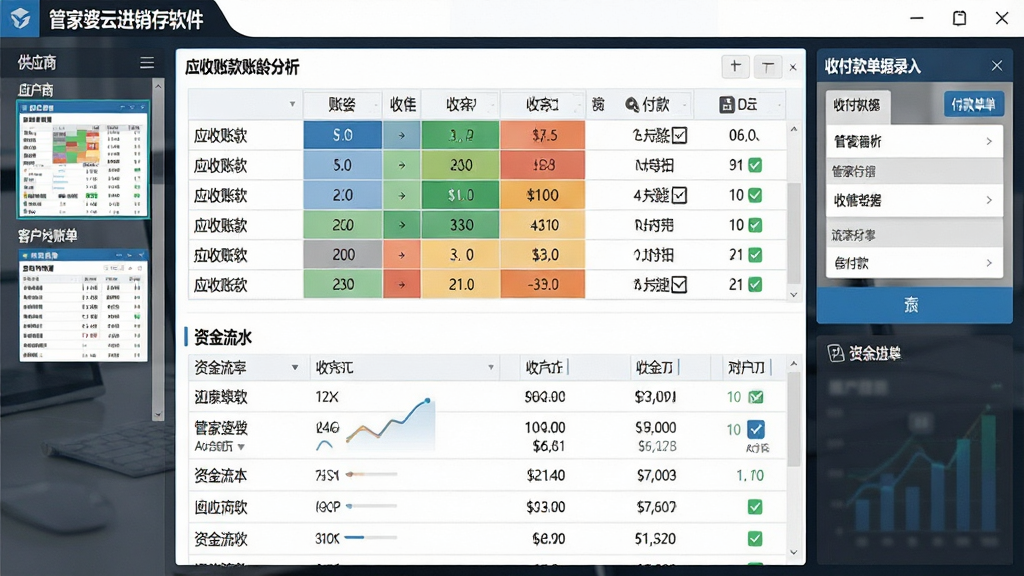Click the save disk icon in the D云 column header

pyautogui.click(x=726, y=104)
